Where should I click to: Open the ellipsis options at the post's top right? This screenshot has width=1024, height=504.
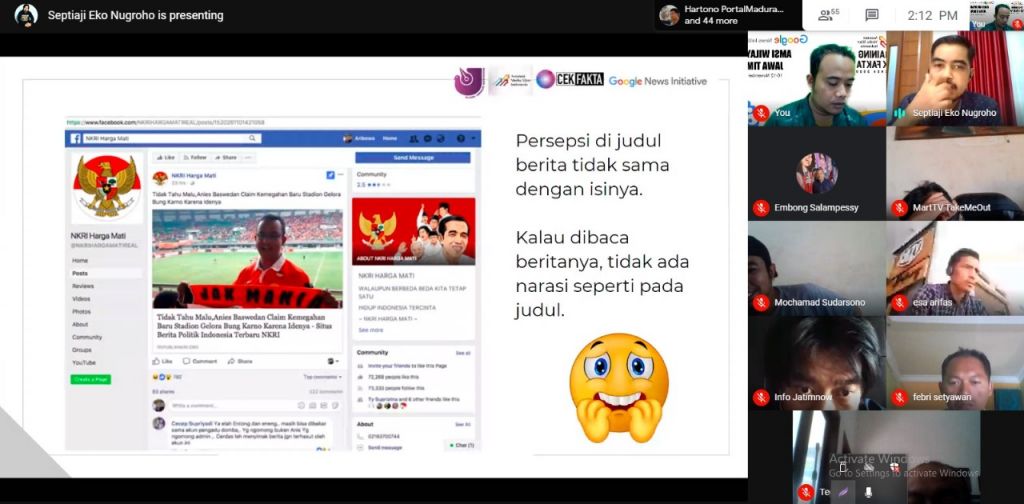click(341, 174)
